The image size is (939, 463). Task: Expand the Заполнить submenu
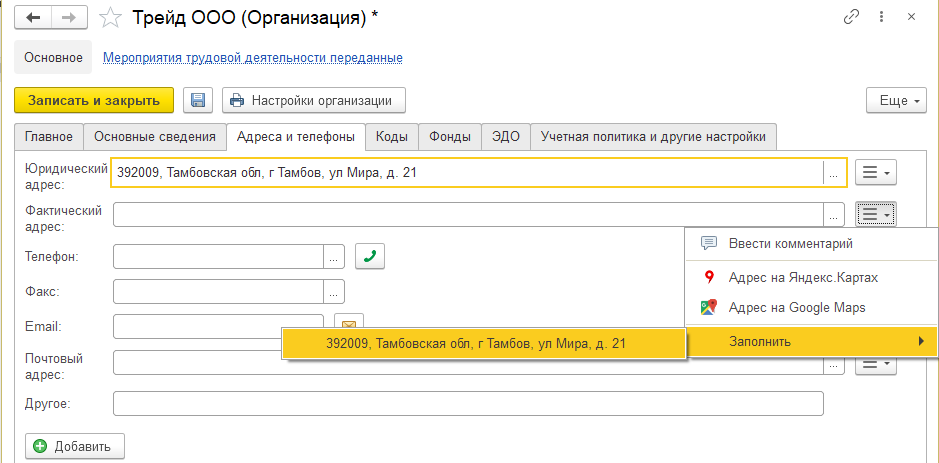coord(812,341)
